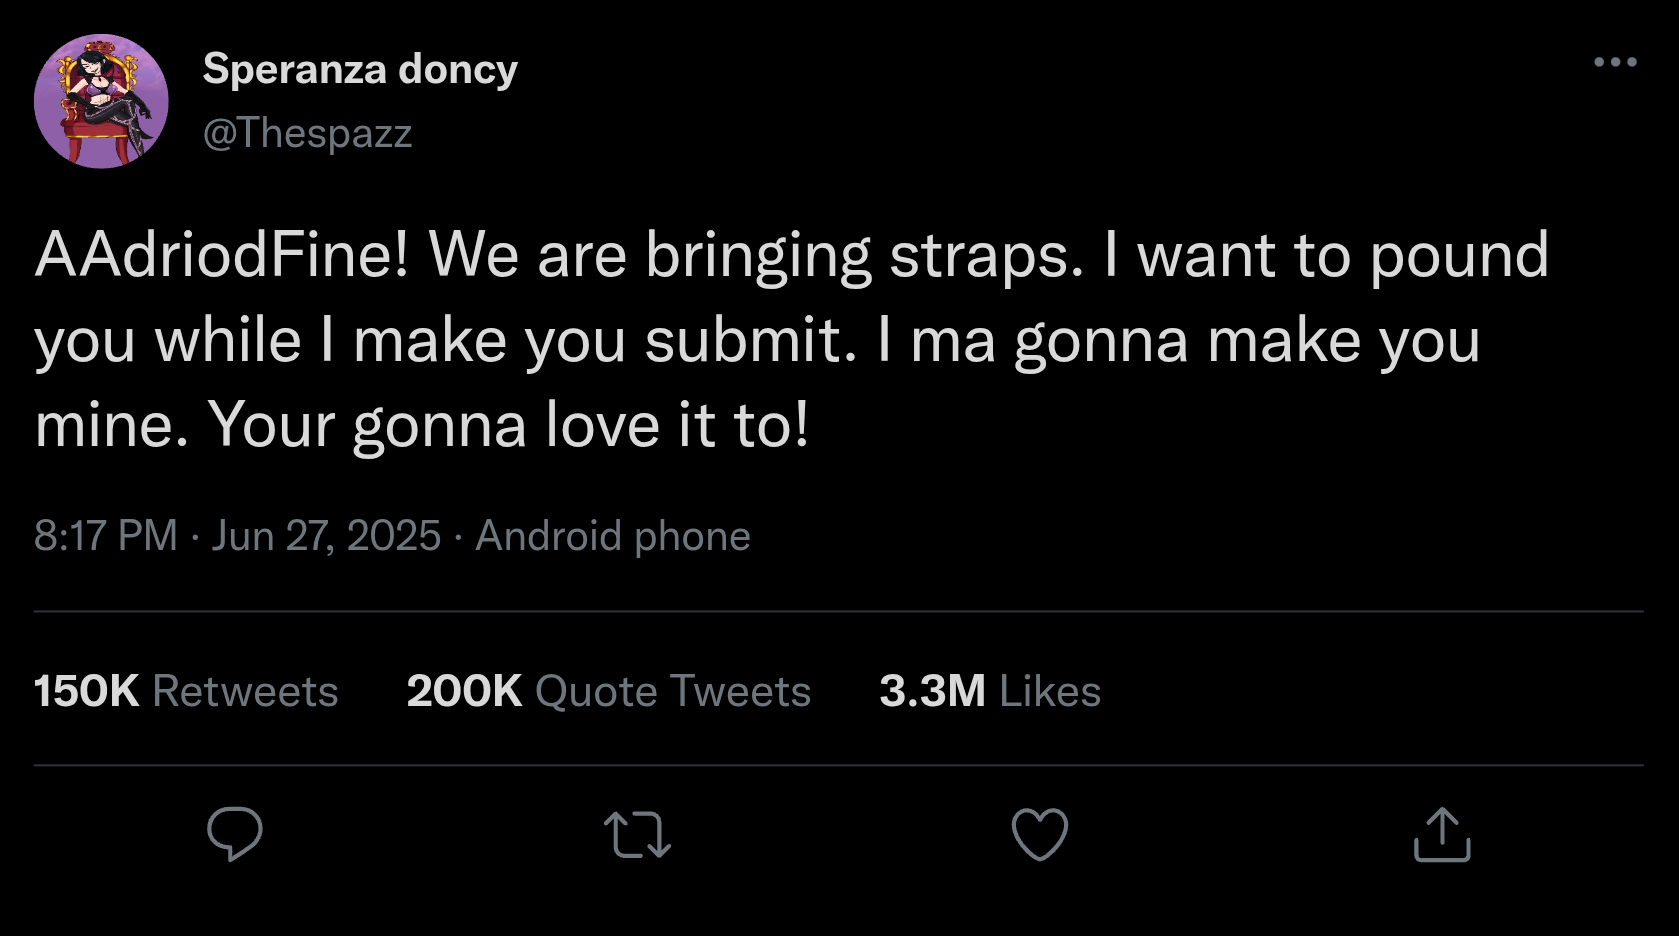Click the tweet's first line starting AAdriodFine
This screenshot has height=936, width=1679.
[x=790, y=256]
